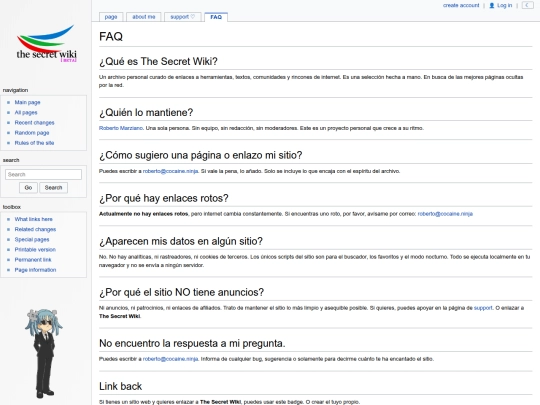Focus the Search input field
540x405 pixels.
(x=43, y=174)
